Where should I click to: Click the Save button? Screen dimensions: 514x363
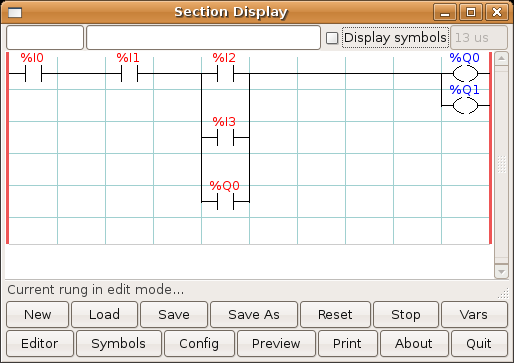click(x=174, y=314)
